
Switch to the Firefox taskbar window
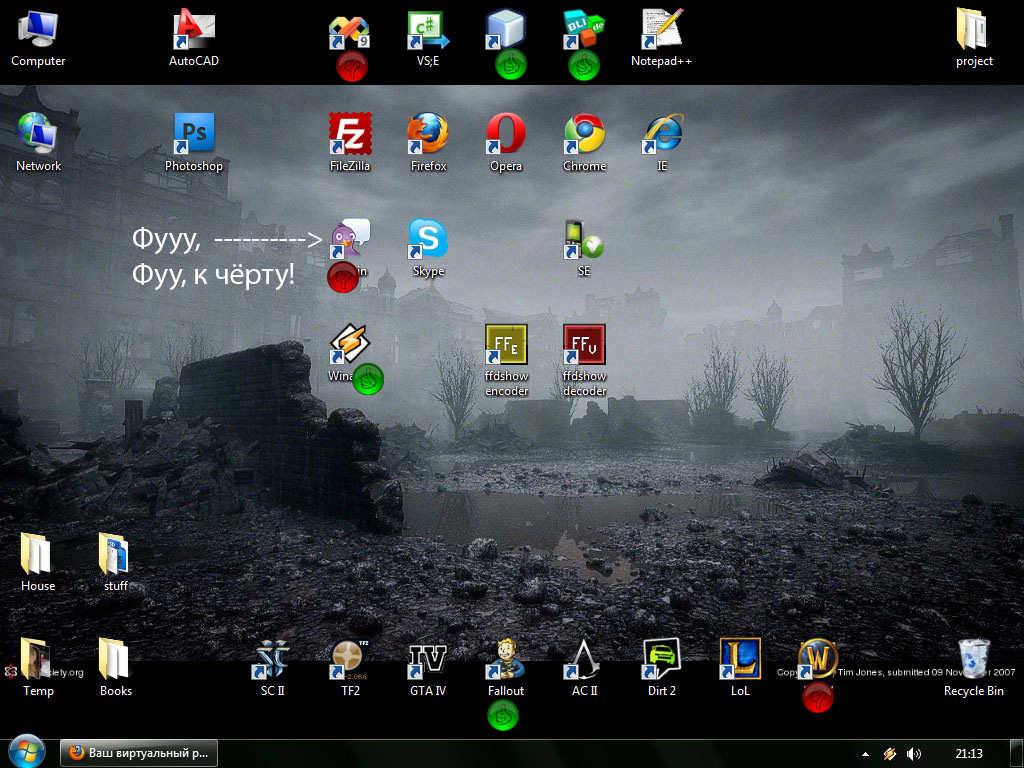[x=139, y=753]
